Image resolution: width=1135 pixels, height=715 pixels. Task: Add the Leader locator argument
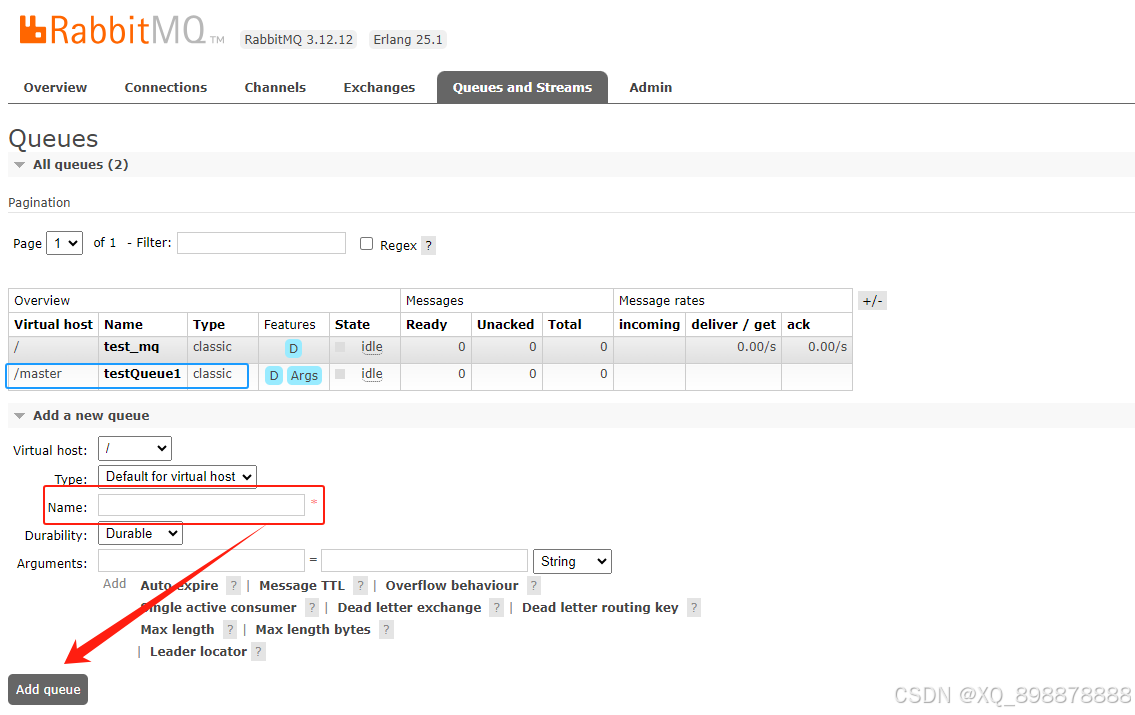(198, 652)
